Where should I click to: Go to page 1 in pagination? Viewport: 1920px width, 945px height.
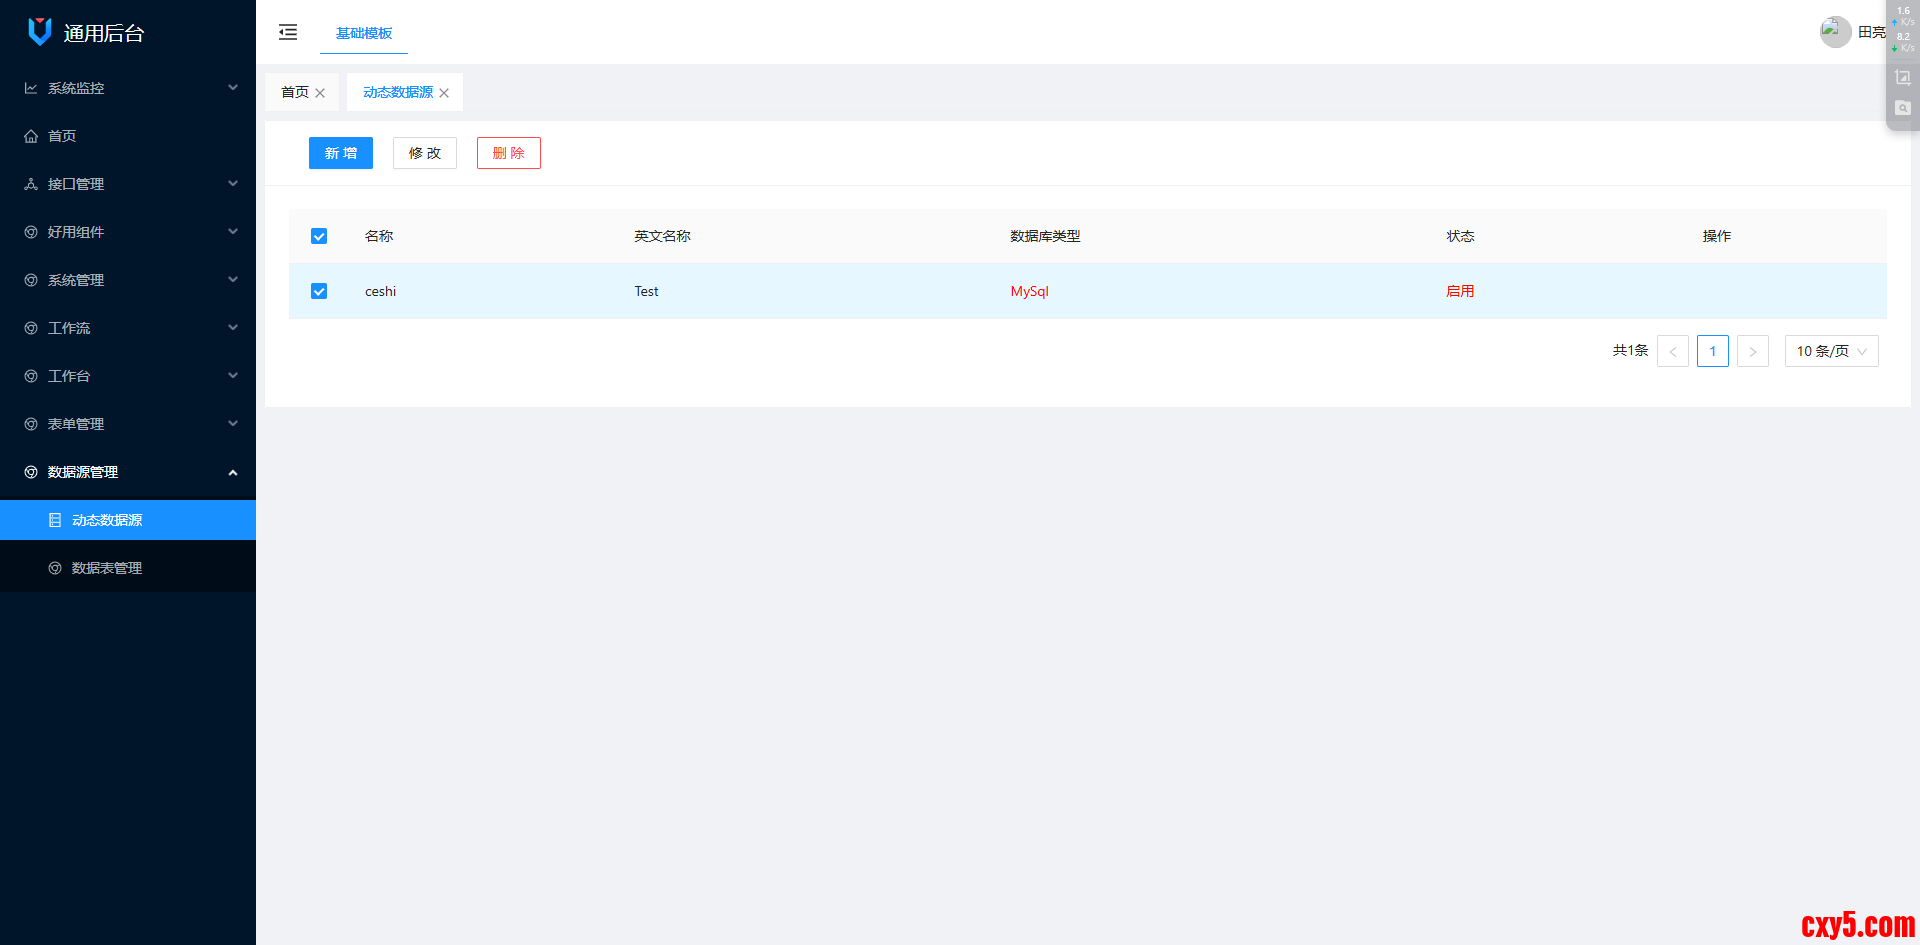click(x=1712, y=351)
